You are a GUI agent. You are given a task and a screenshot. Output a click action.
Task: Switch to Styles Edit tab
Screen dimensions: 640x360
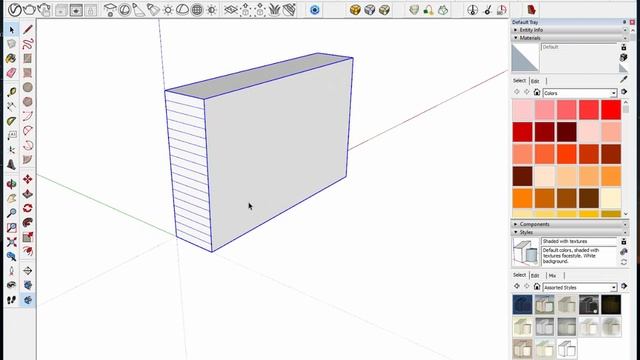coord(535,275)
